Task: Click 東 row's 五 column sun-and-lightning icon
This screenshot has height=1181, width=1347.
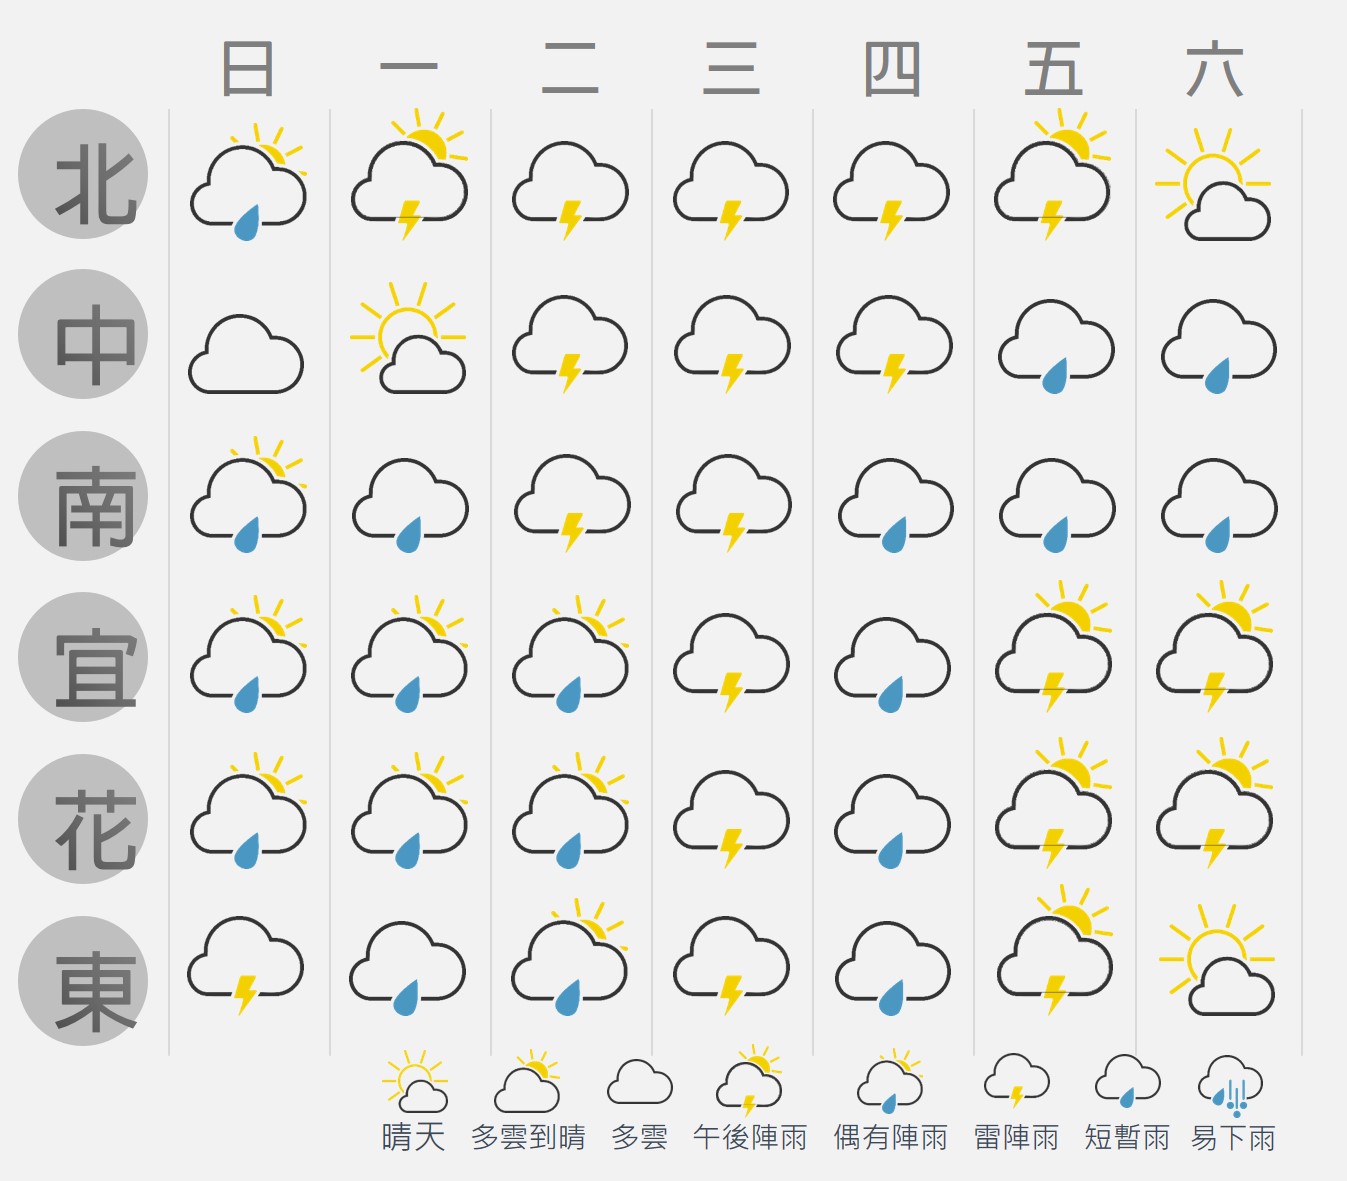Action: click(1056, 950)
